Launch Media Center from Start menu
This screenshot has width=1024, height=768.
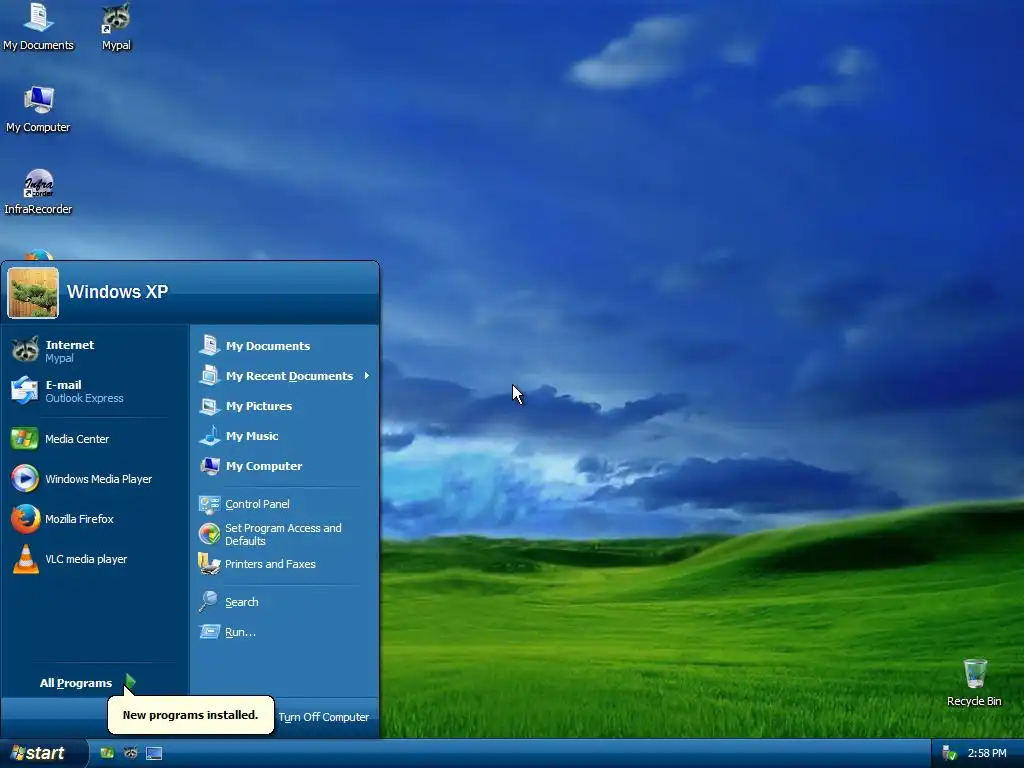95,439
